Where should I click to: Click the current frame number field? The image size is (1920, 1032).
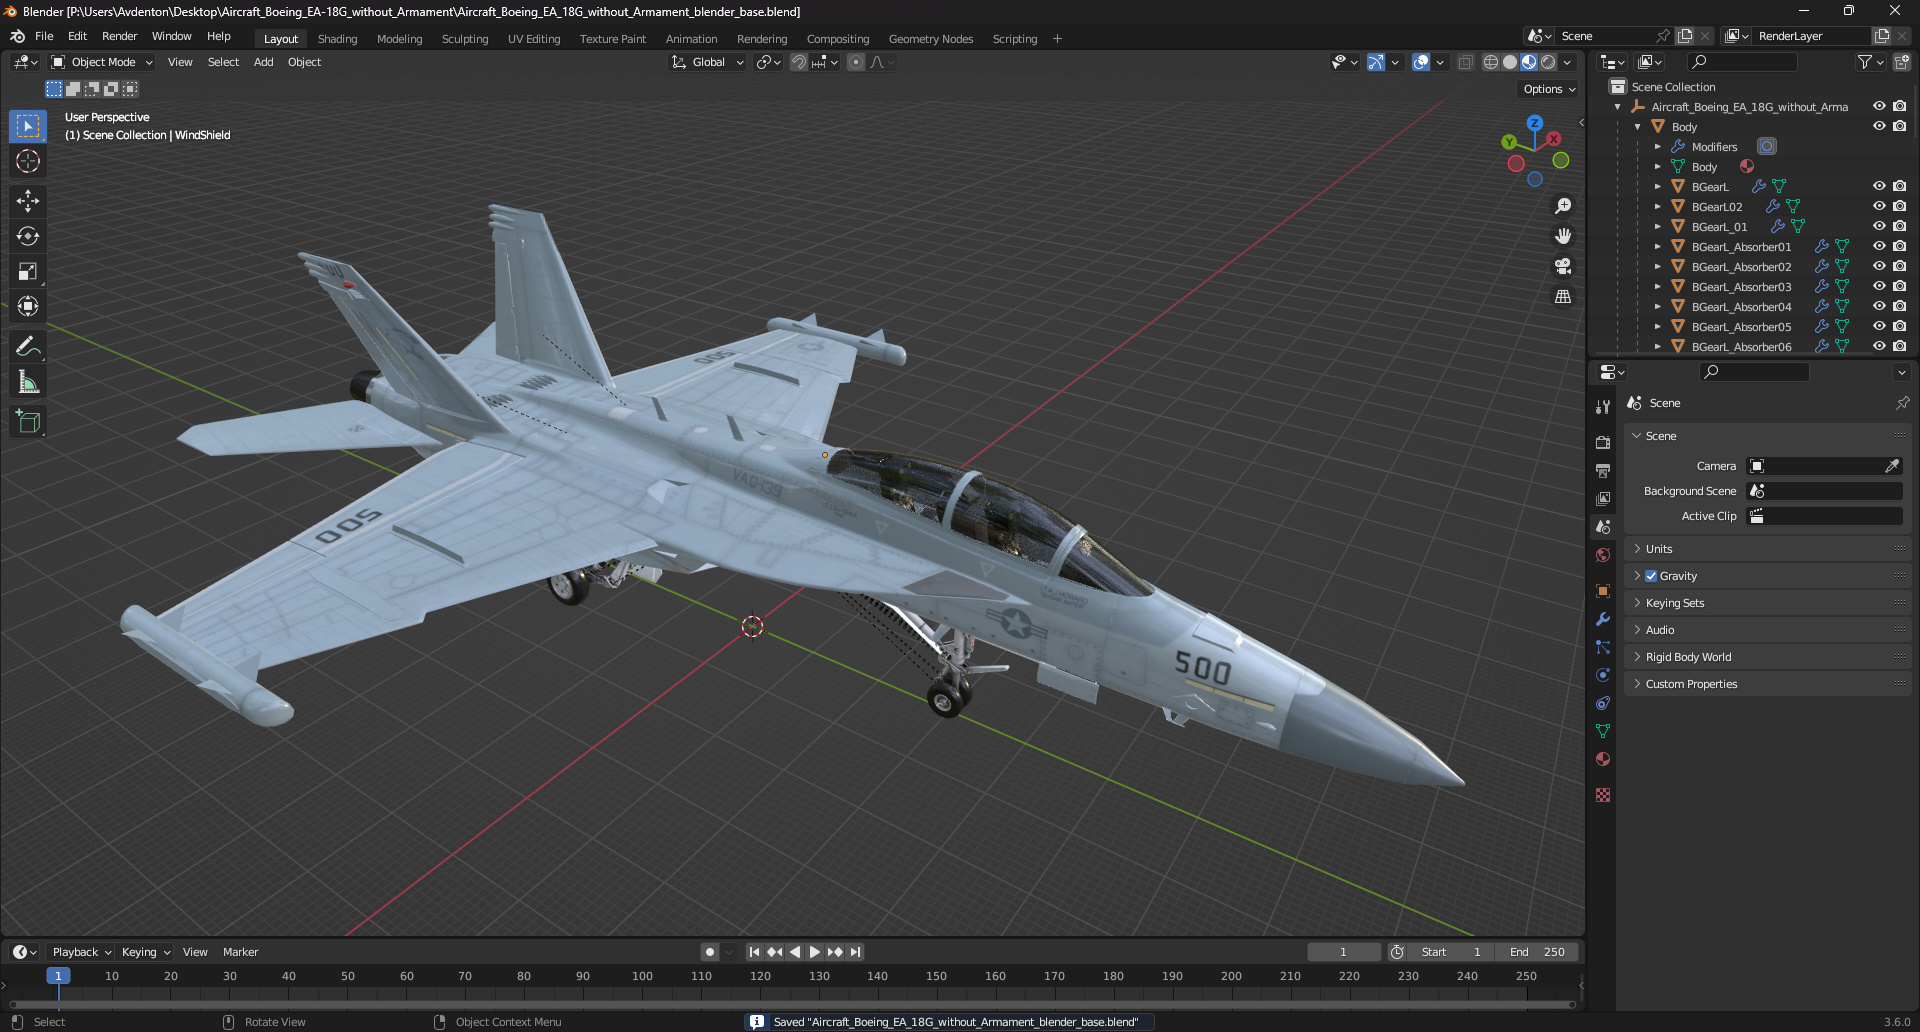click(x=1343, y=952)
